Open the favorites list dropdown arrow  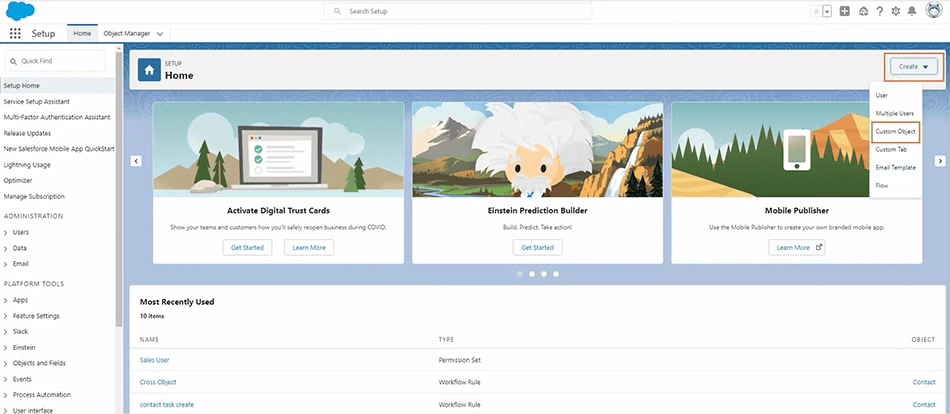click(827, 12)
